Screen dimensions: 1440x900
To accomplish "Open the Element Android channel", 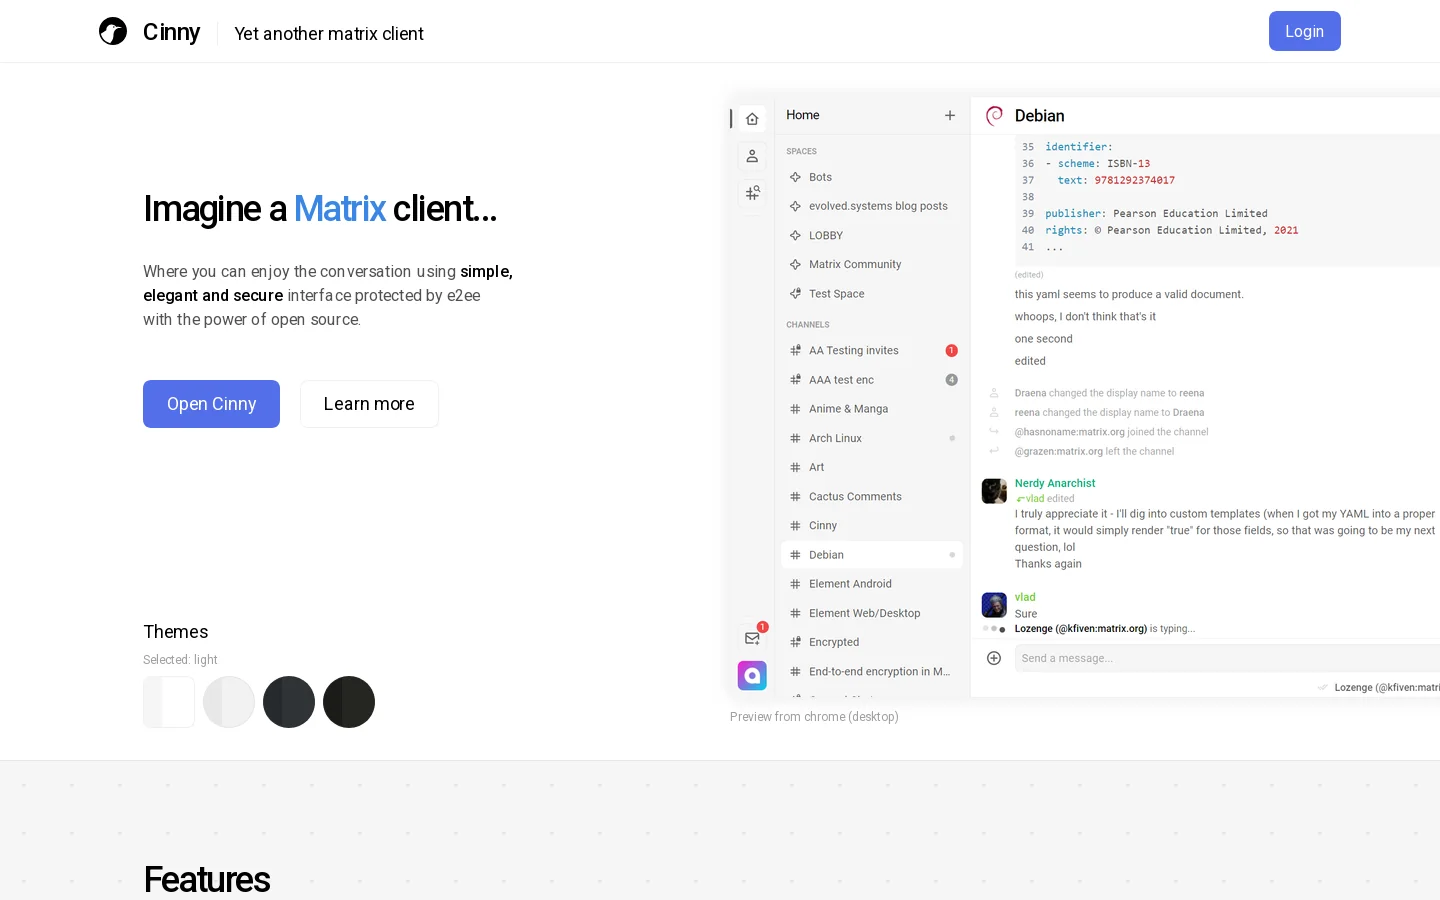I will [x=871, y=584].
